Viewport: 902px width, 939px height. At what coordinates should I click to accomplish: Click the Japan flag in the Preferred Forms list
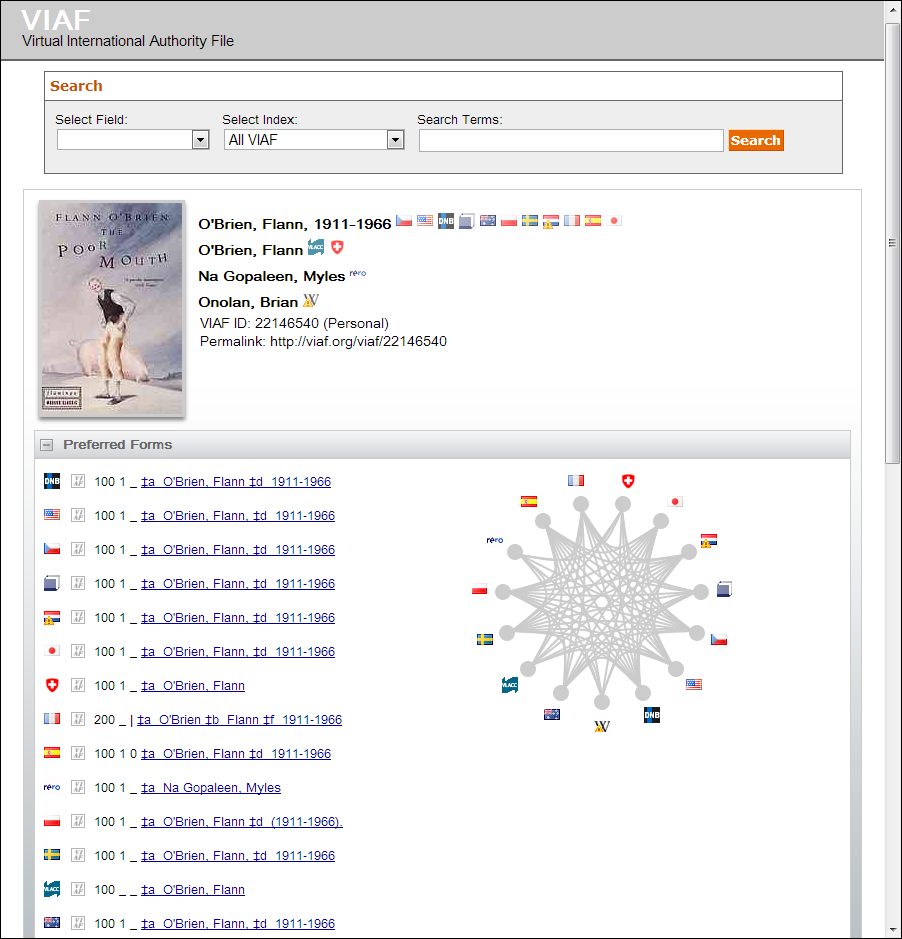(52, 651)
